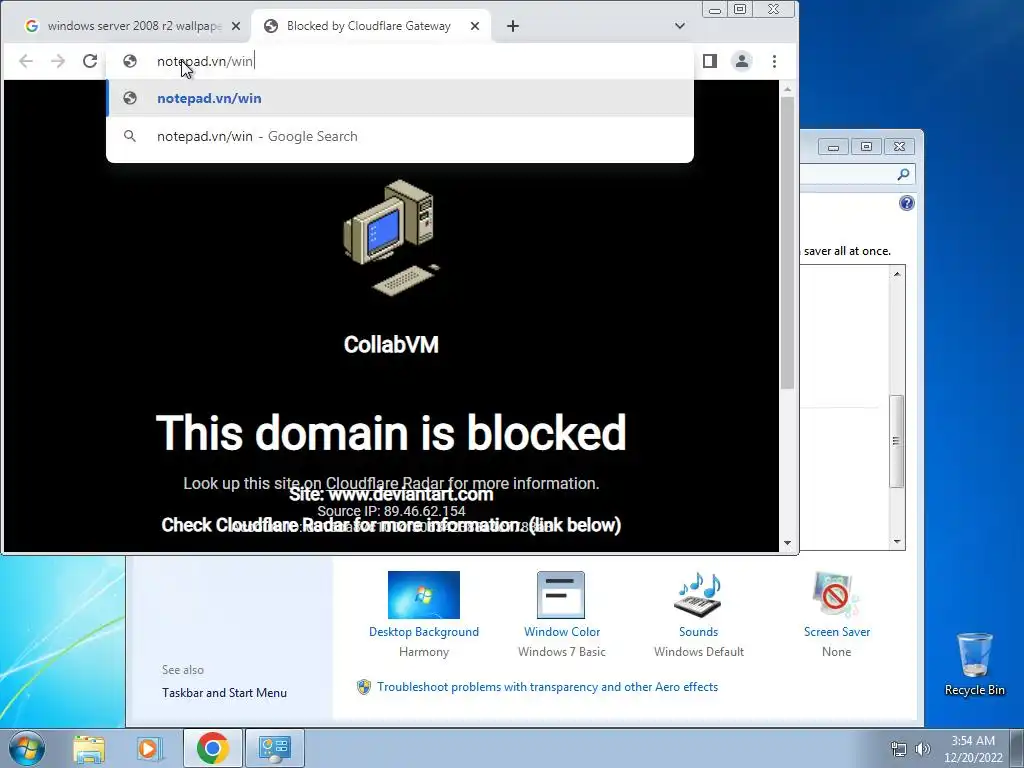The width and height of the screenshot is (1024, 768).
Task: Click the CollabVM computer logo image
Action: [391, 238]
